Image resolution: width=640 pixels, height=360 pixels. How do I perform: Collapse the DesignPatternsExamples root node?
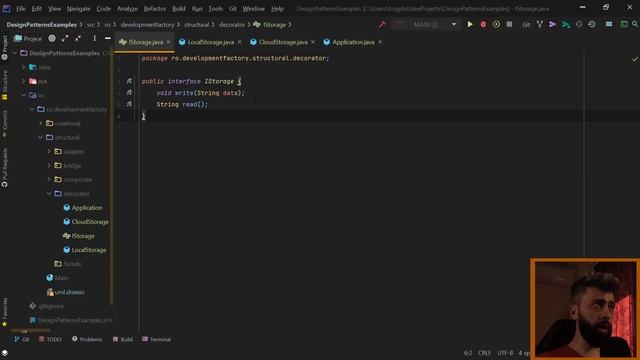[x=15, y=53]
